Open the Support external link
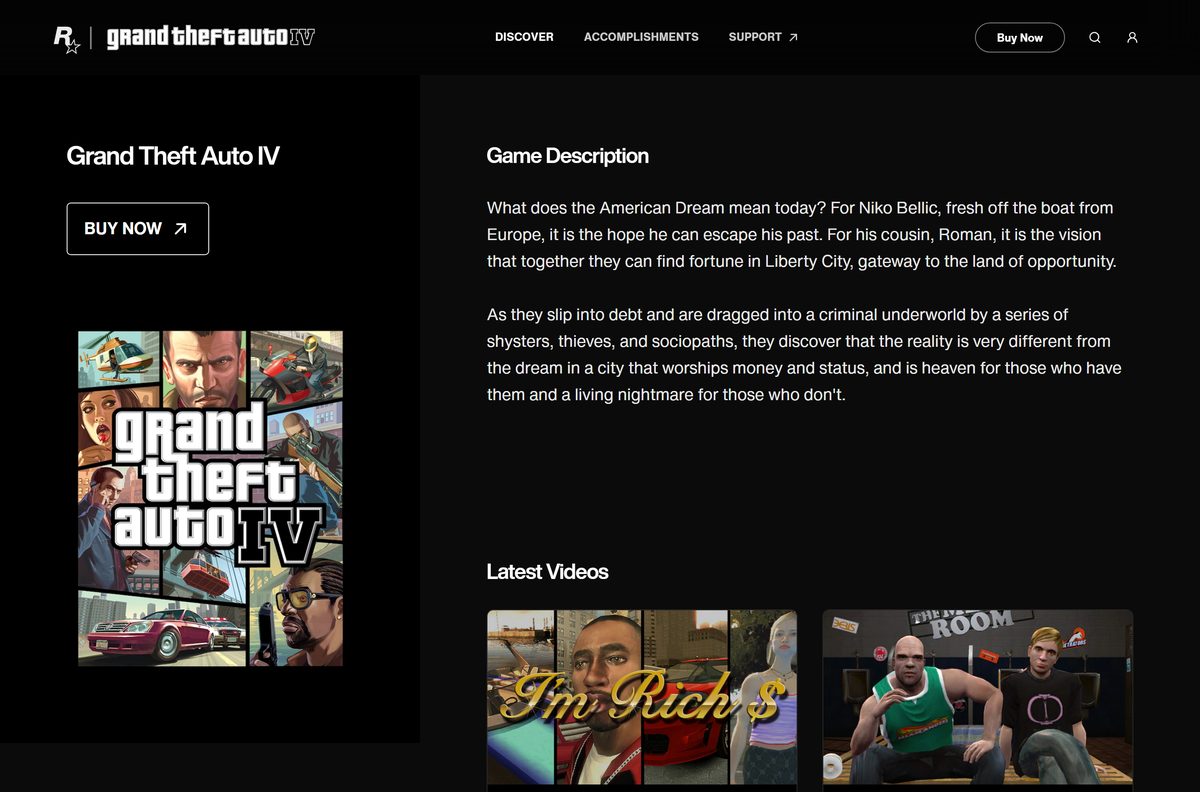Viewport: 1200px width, 792px height. point(763,37)
